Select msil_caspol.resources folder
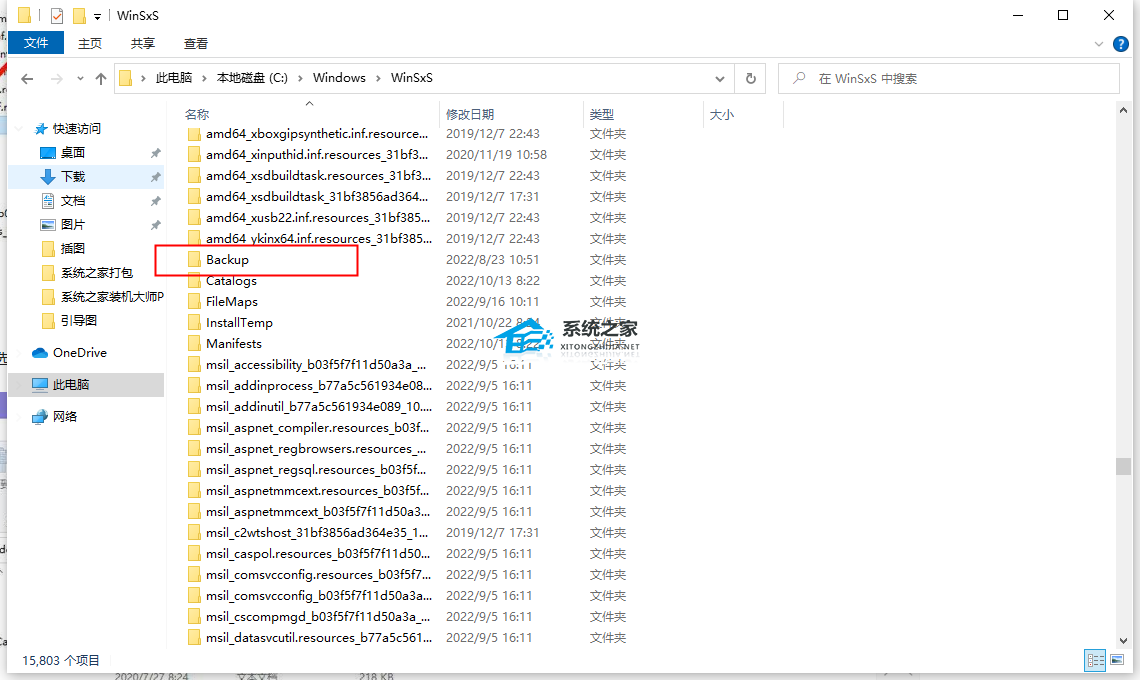Viewport: 1140px width, 680px height. click(318, 554)
